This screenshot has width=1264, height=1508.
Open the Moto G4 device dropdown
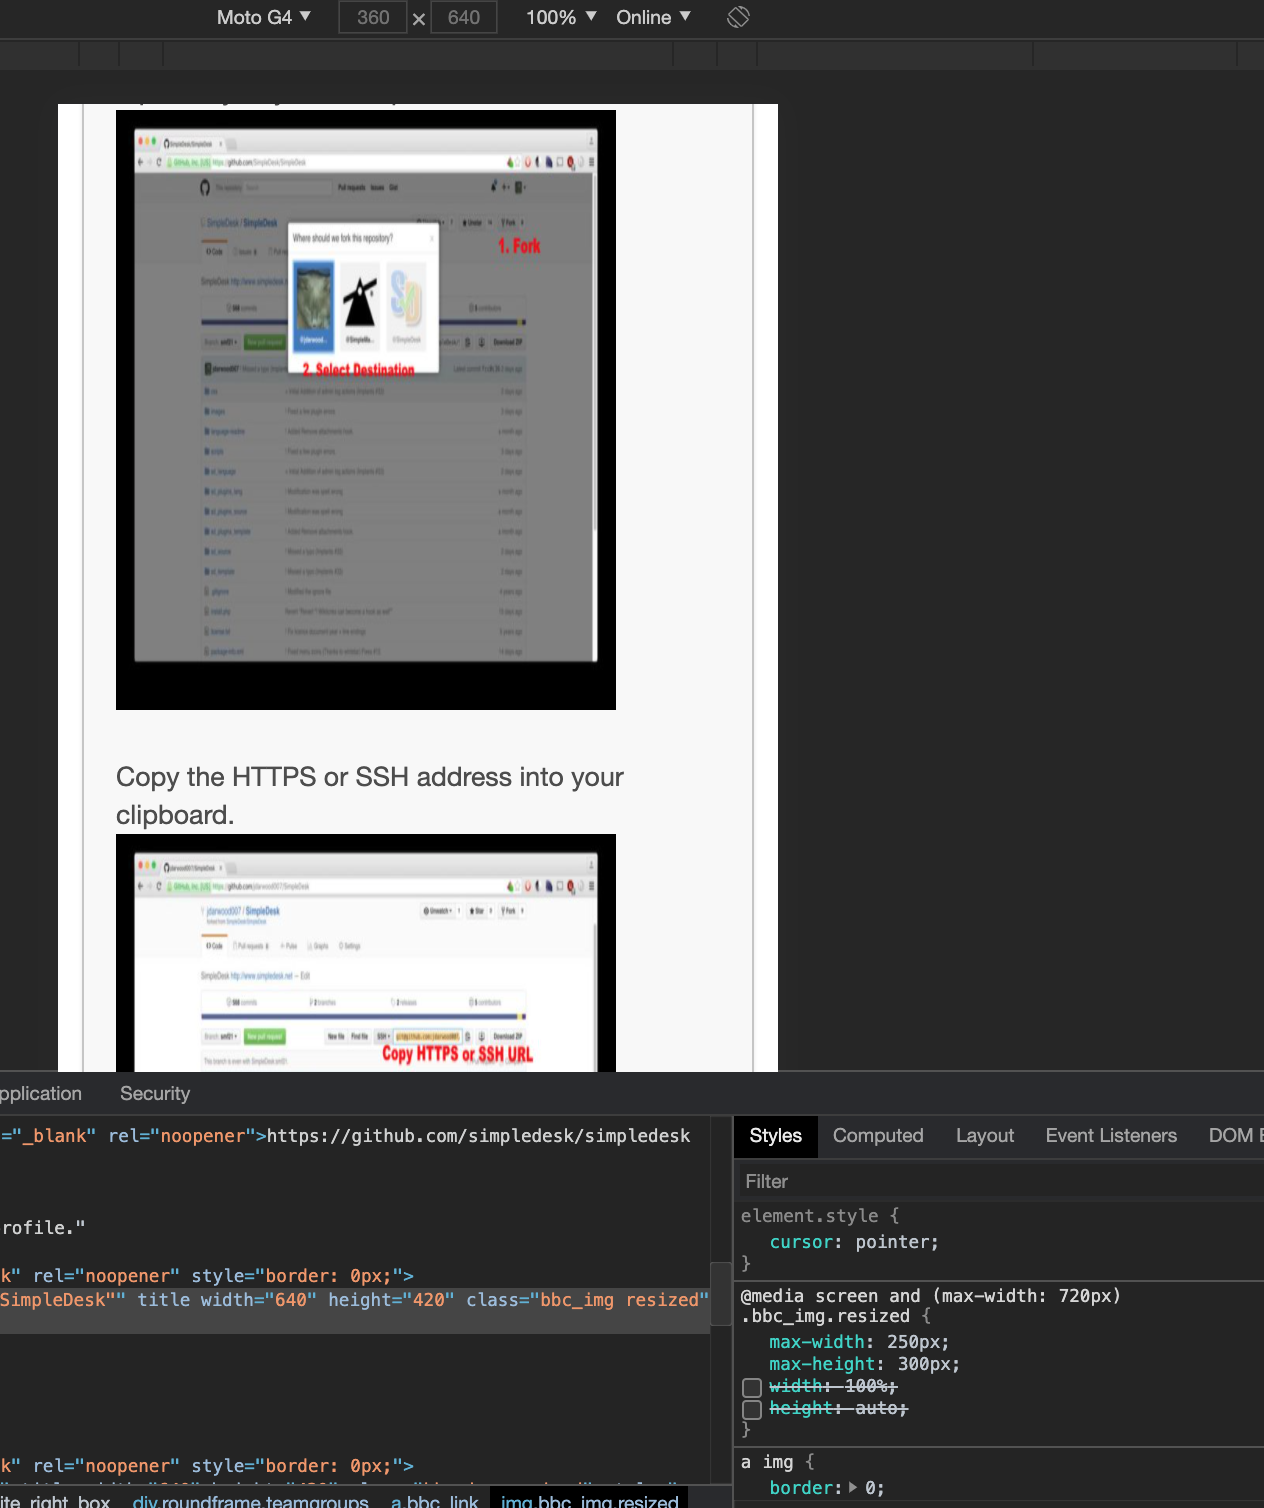tap(263, 17)
